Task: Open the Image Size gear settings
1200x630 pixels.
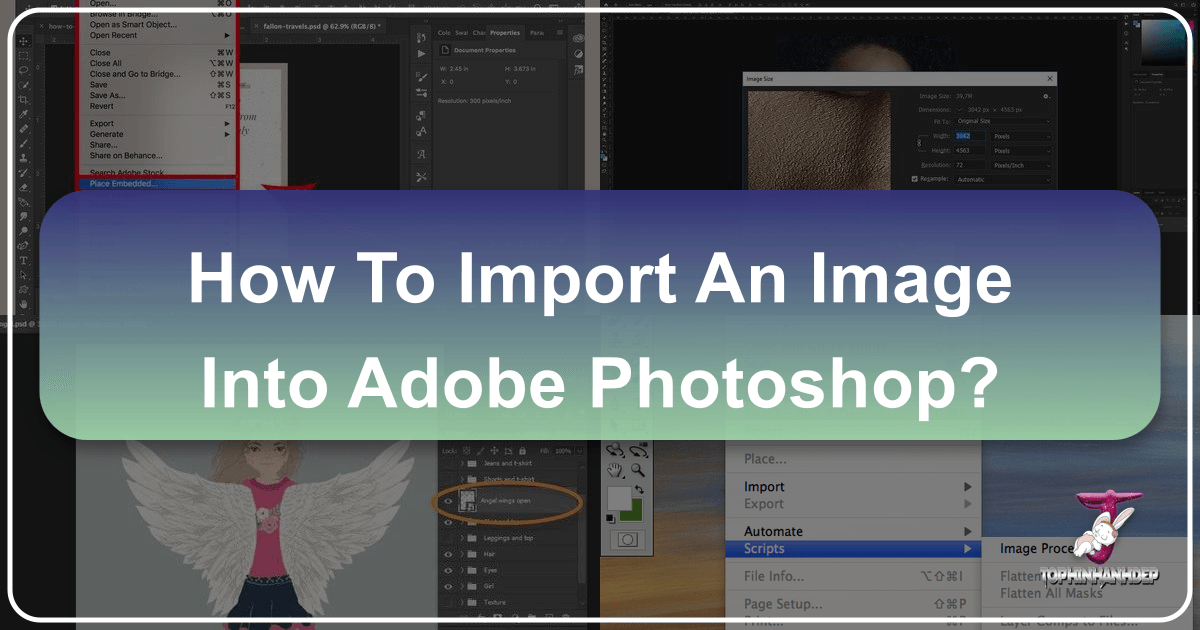Action: click(x=1046, y=95)
